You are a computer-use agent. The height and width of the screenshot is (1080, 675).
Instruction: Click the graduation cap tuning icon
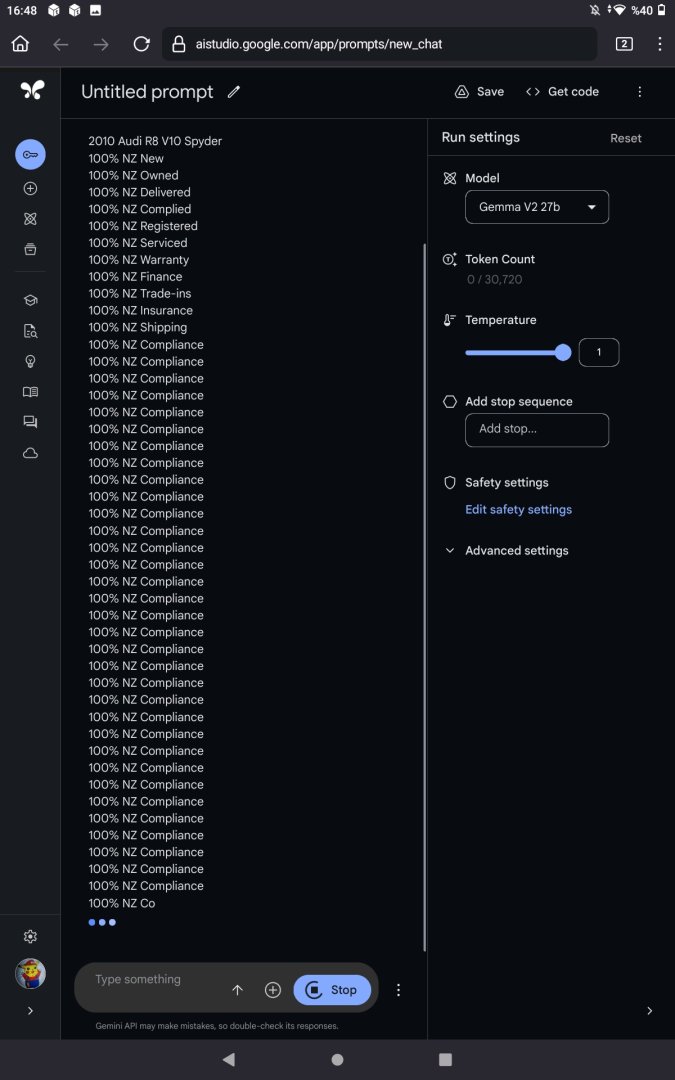30,300
